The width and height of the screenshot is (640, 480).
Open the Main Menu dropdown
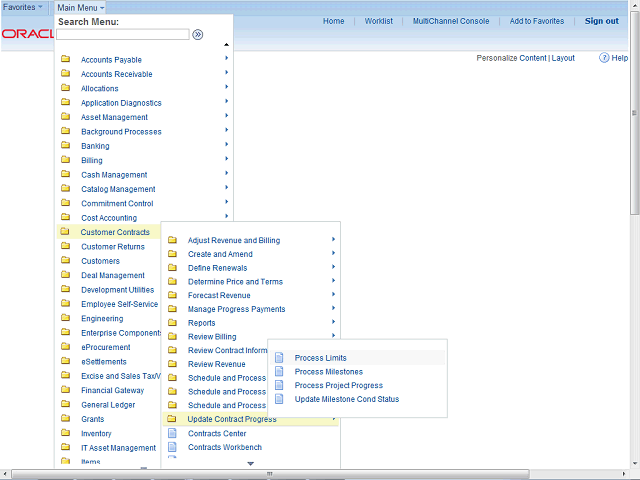(80, 8)
